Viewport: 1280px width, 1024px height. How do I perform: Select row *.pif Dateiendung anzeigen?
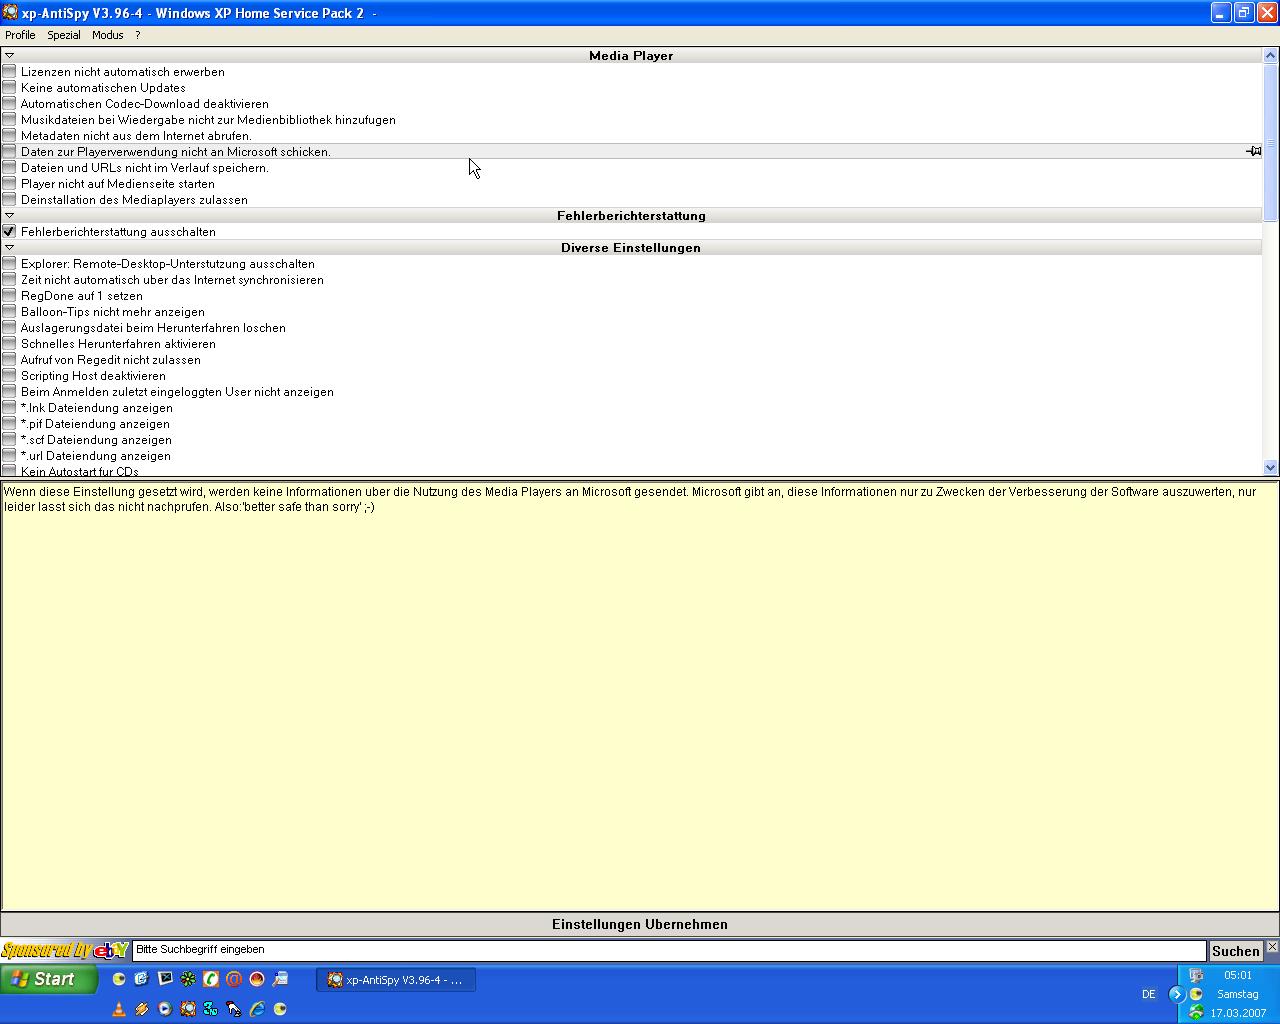coord(631,423)
